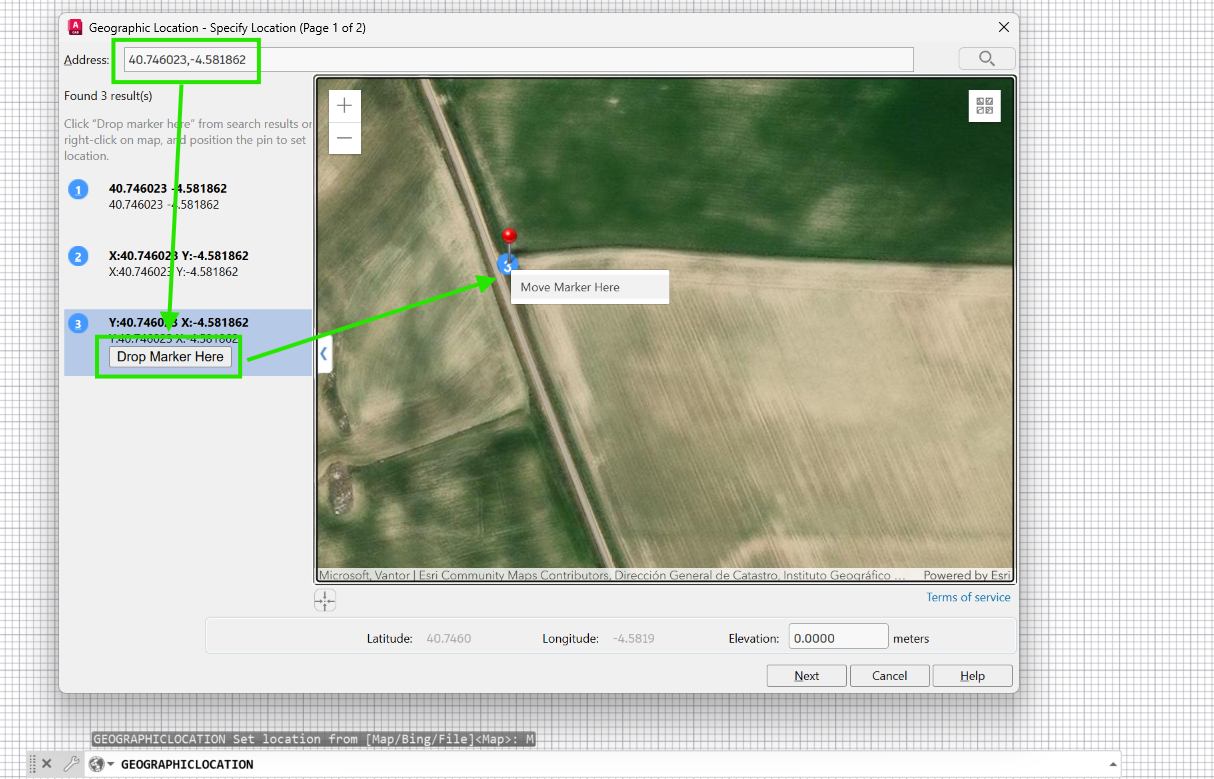
Task: Open the basemap gallery icon
Action: click(x=984, y=106)
